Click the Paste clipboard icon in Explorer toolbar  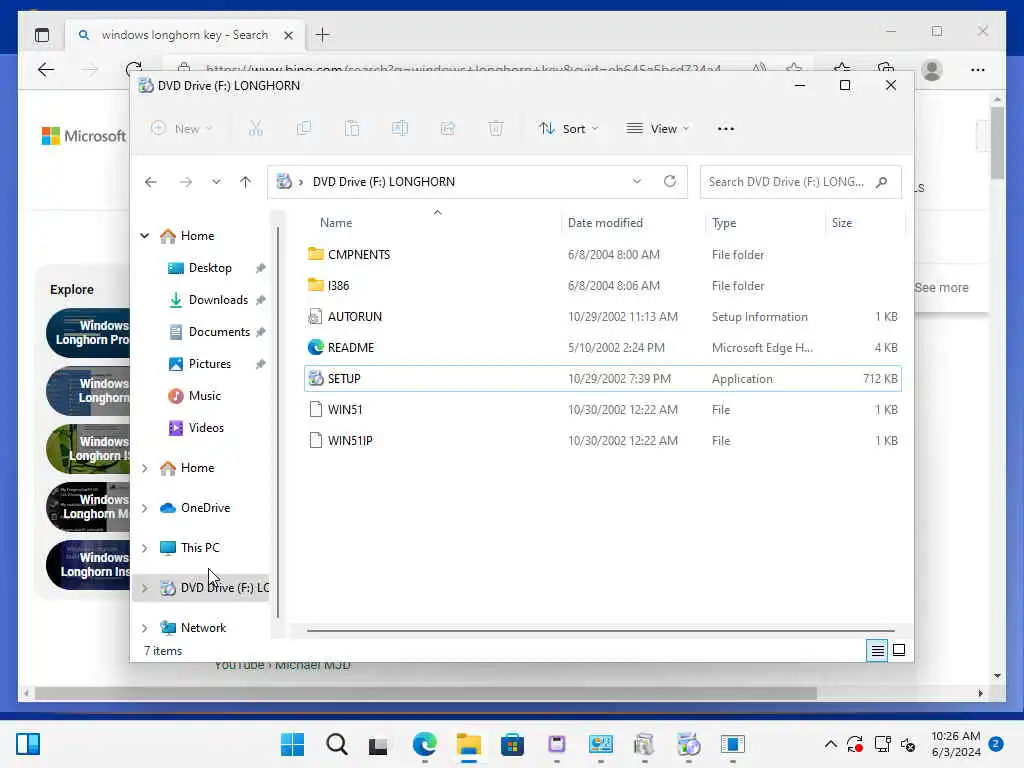tap(352, 129)
